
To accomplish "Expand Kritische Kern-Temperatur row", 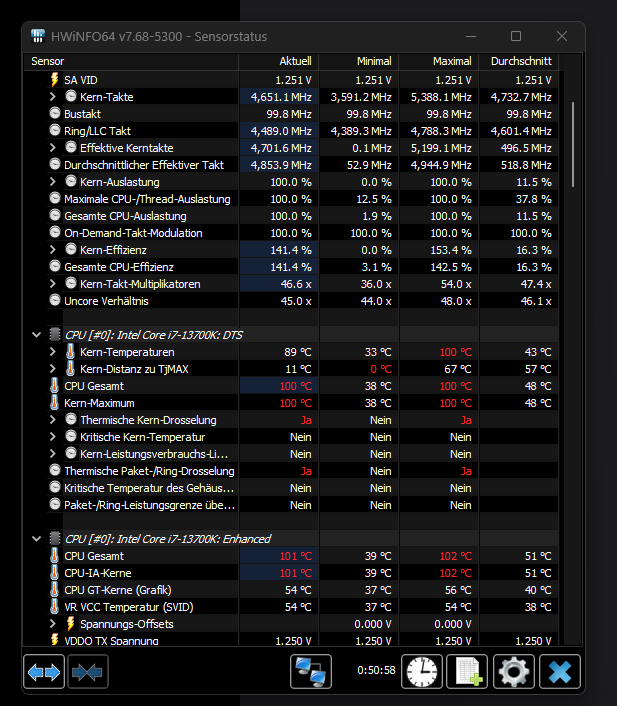I will 53,437.
